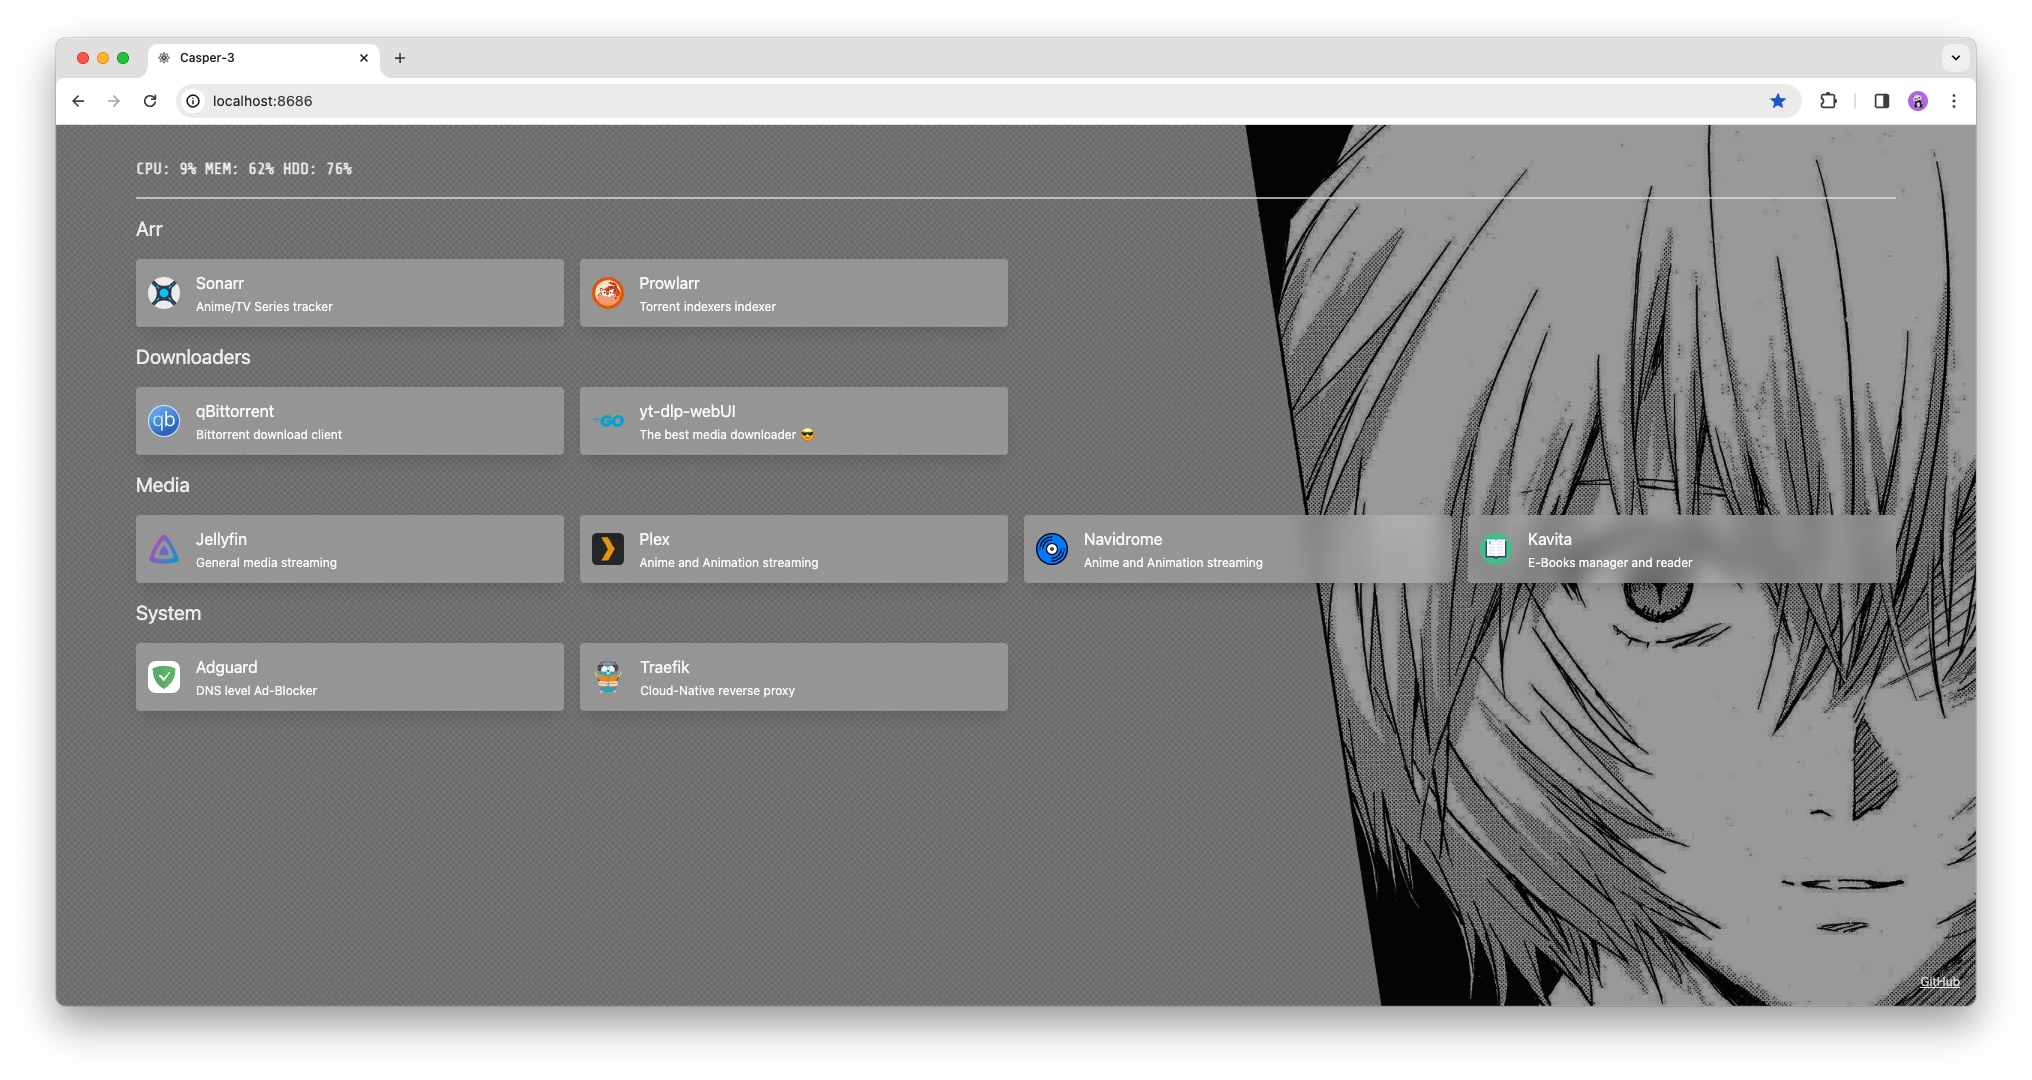Click the Navidrome disc icon

coord(1052,549)
